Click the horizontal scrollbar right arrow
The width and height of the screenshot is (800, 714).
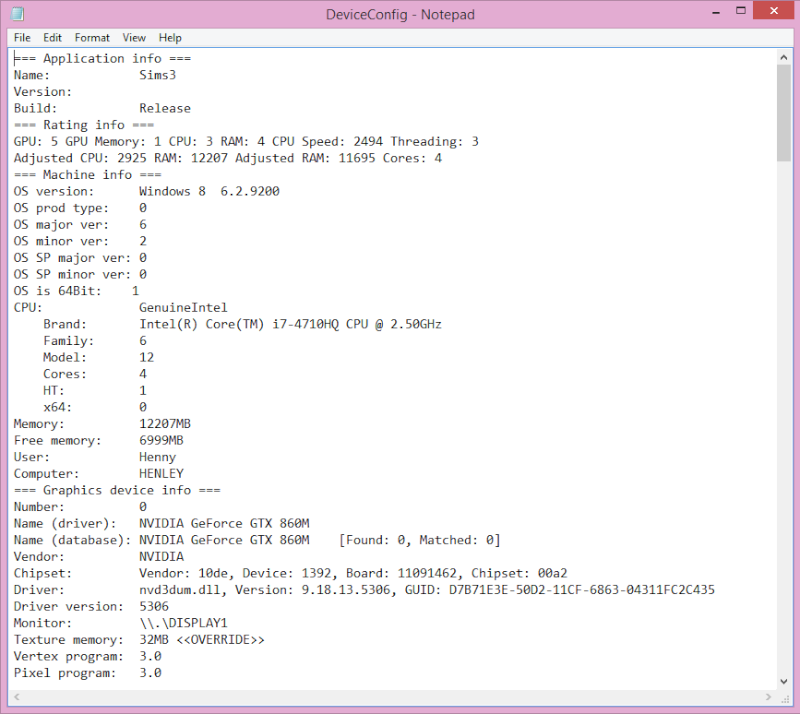coord(768,697)
